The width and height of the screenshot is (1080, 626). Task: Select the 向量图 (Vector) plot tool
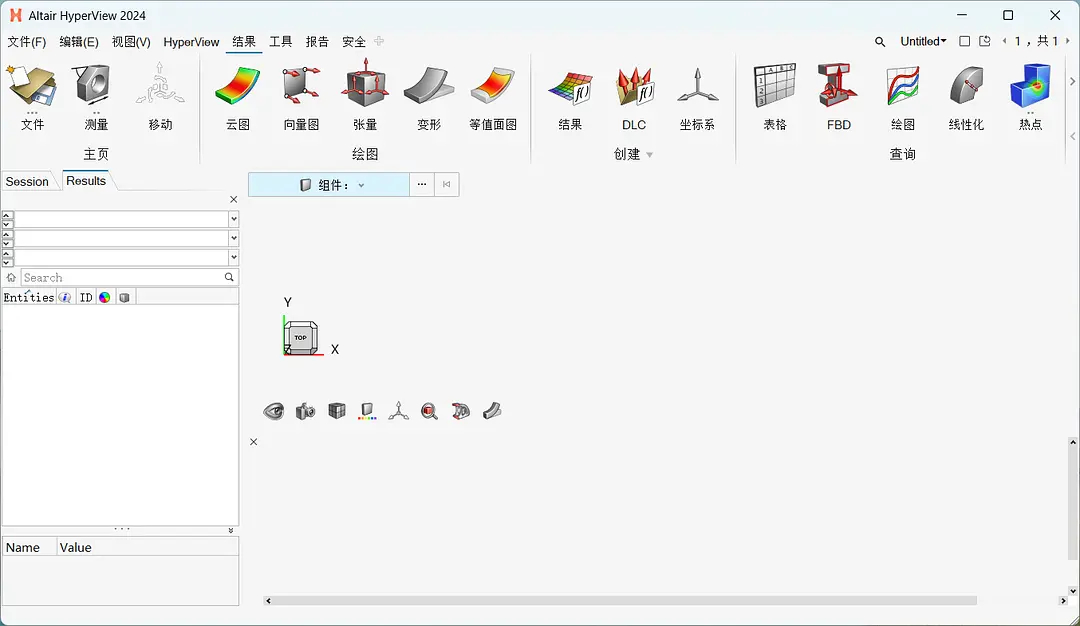click(301, 96)
